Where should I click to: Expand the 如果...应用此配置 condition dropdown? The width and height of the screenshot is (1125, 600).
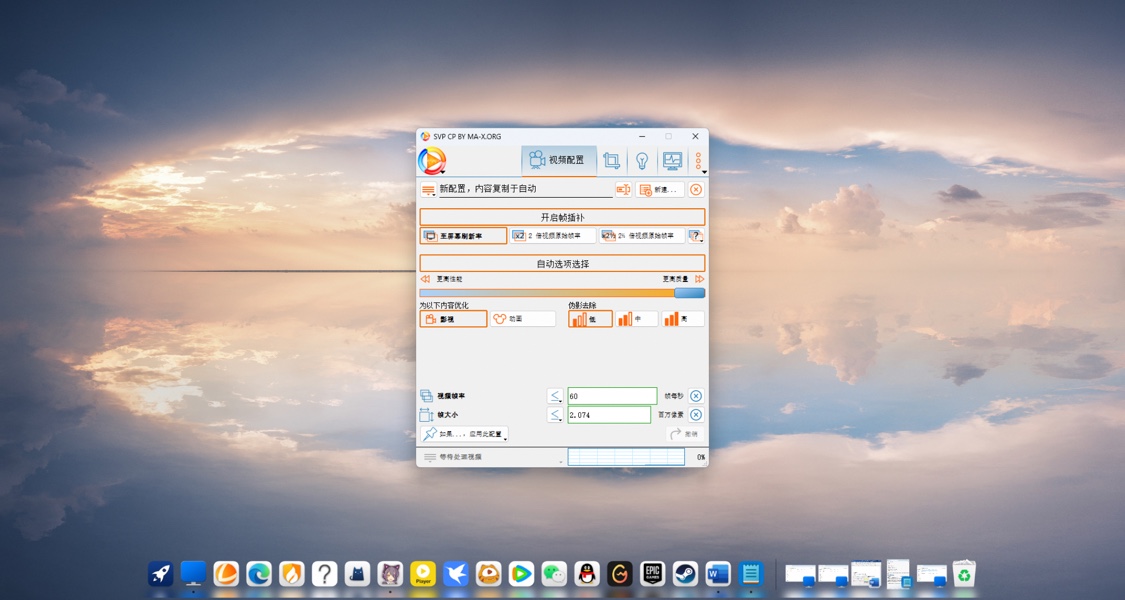coord(464,435)
